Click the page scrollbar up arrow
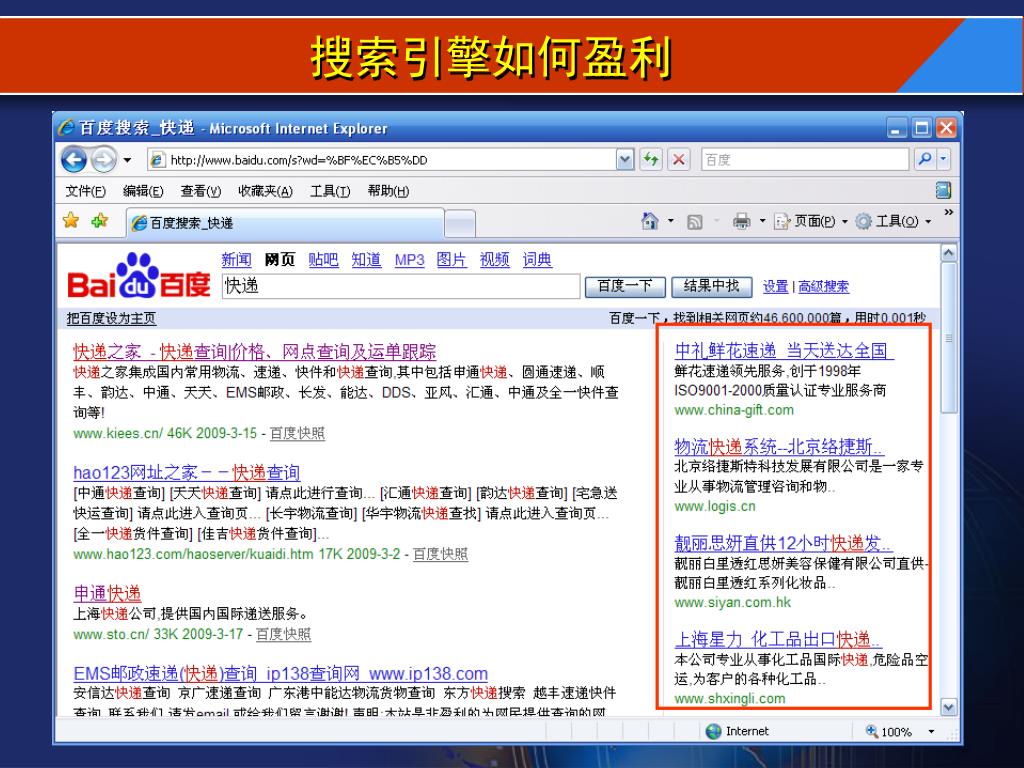Viewport: 1024px width, 768px height. pos(949,252)
